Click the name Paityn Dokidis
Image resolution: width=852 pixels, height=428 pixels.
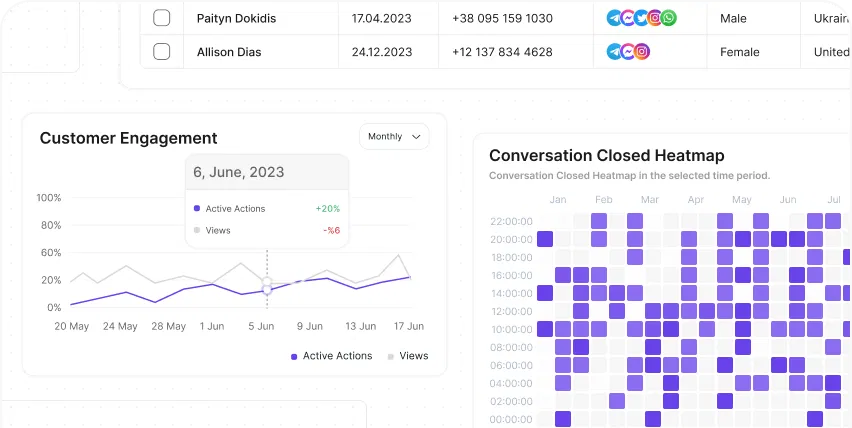click(236, 18)
